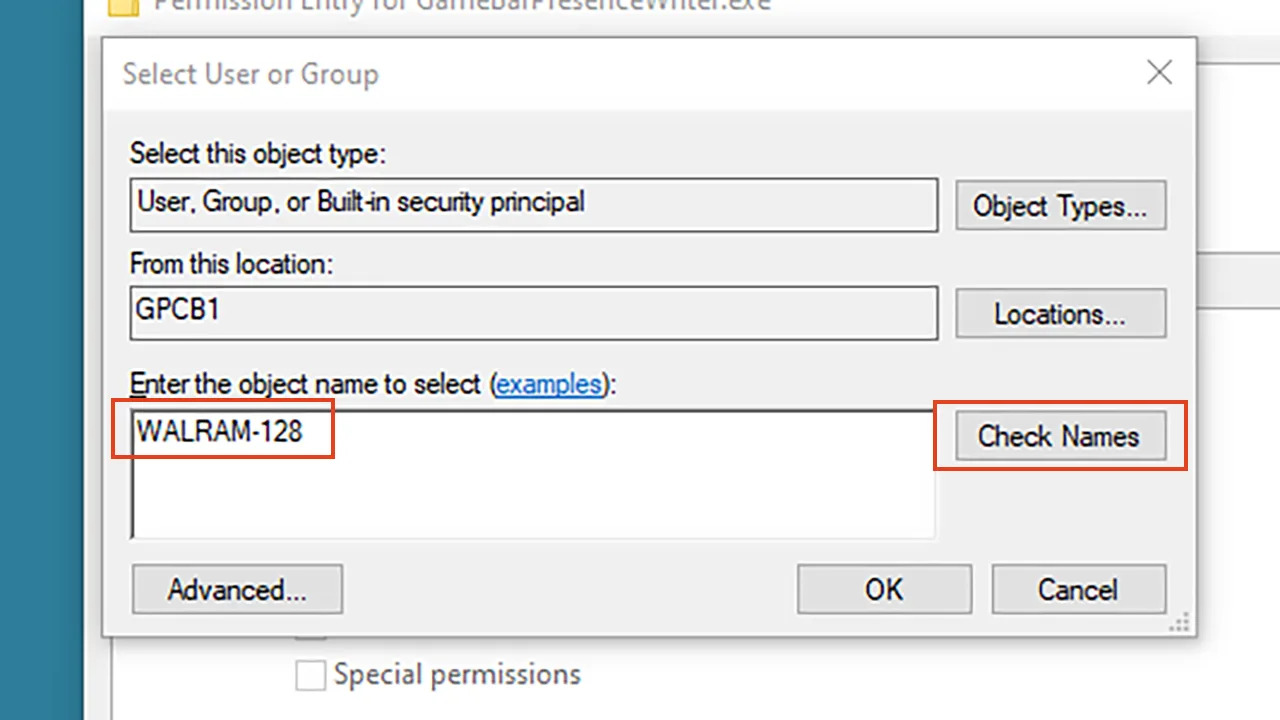Open the Locations browser
This screenshot has height=720, width=1280.
pyautogui.click(x=1060, y=314)
